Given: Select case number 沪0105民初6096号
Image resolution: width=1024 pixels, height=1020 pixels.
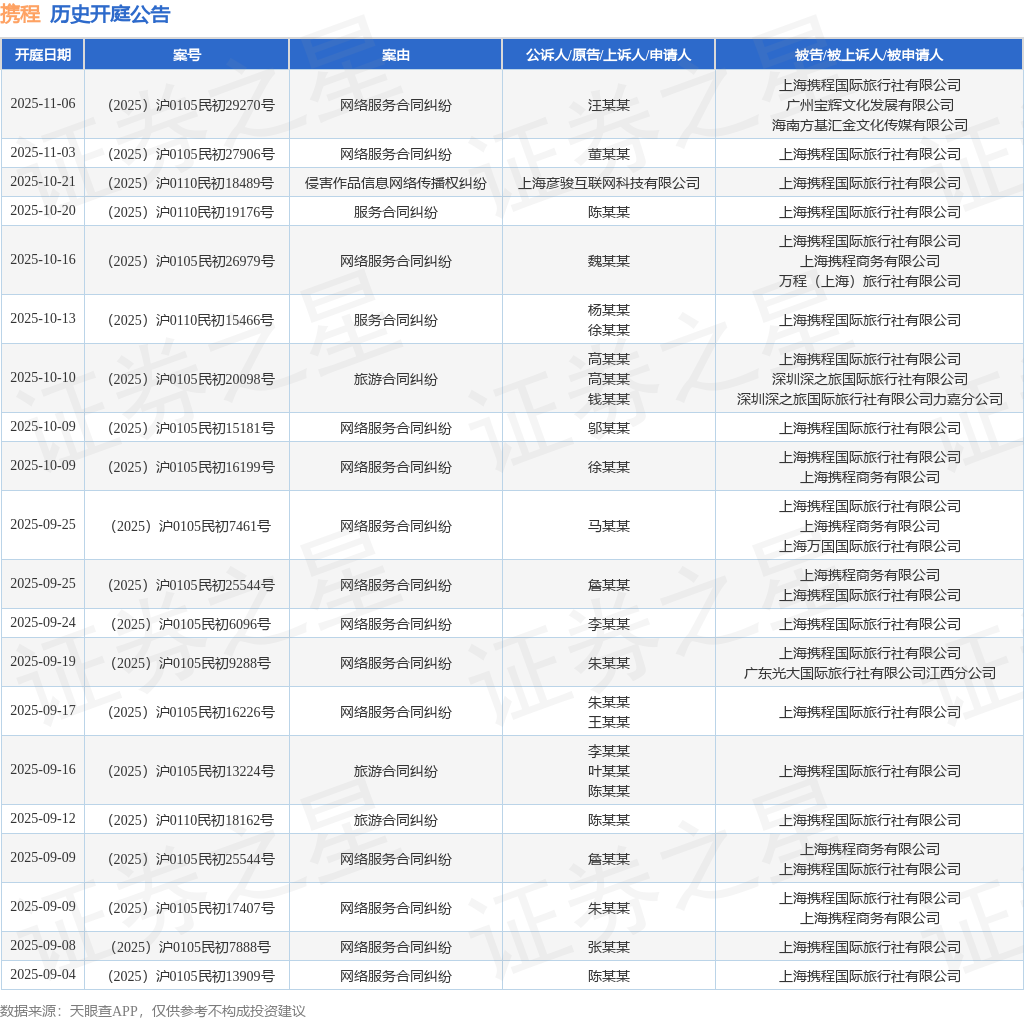Looking at the screenshot, I should coord(191,624).
